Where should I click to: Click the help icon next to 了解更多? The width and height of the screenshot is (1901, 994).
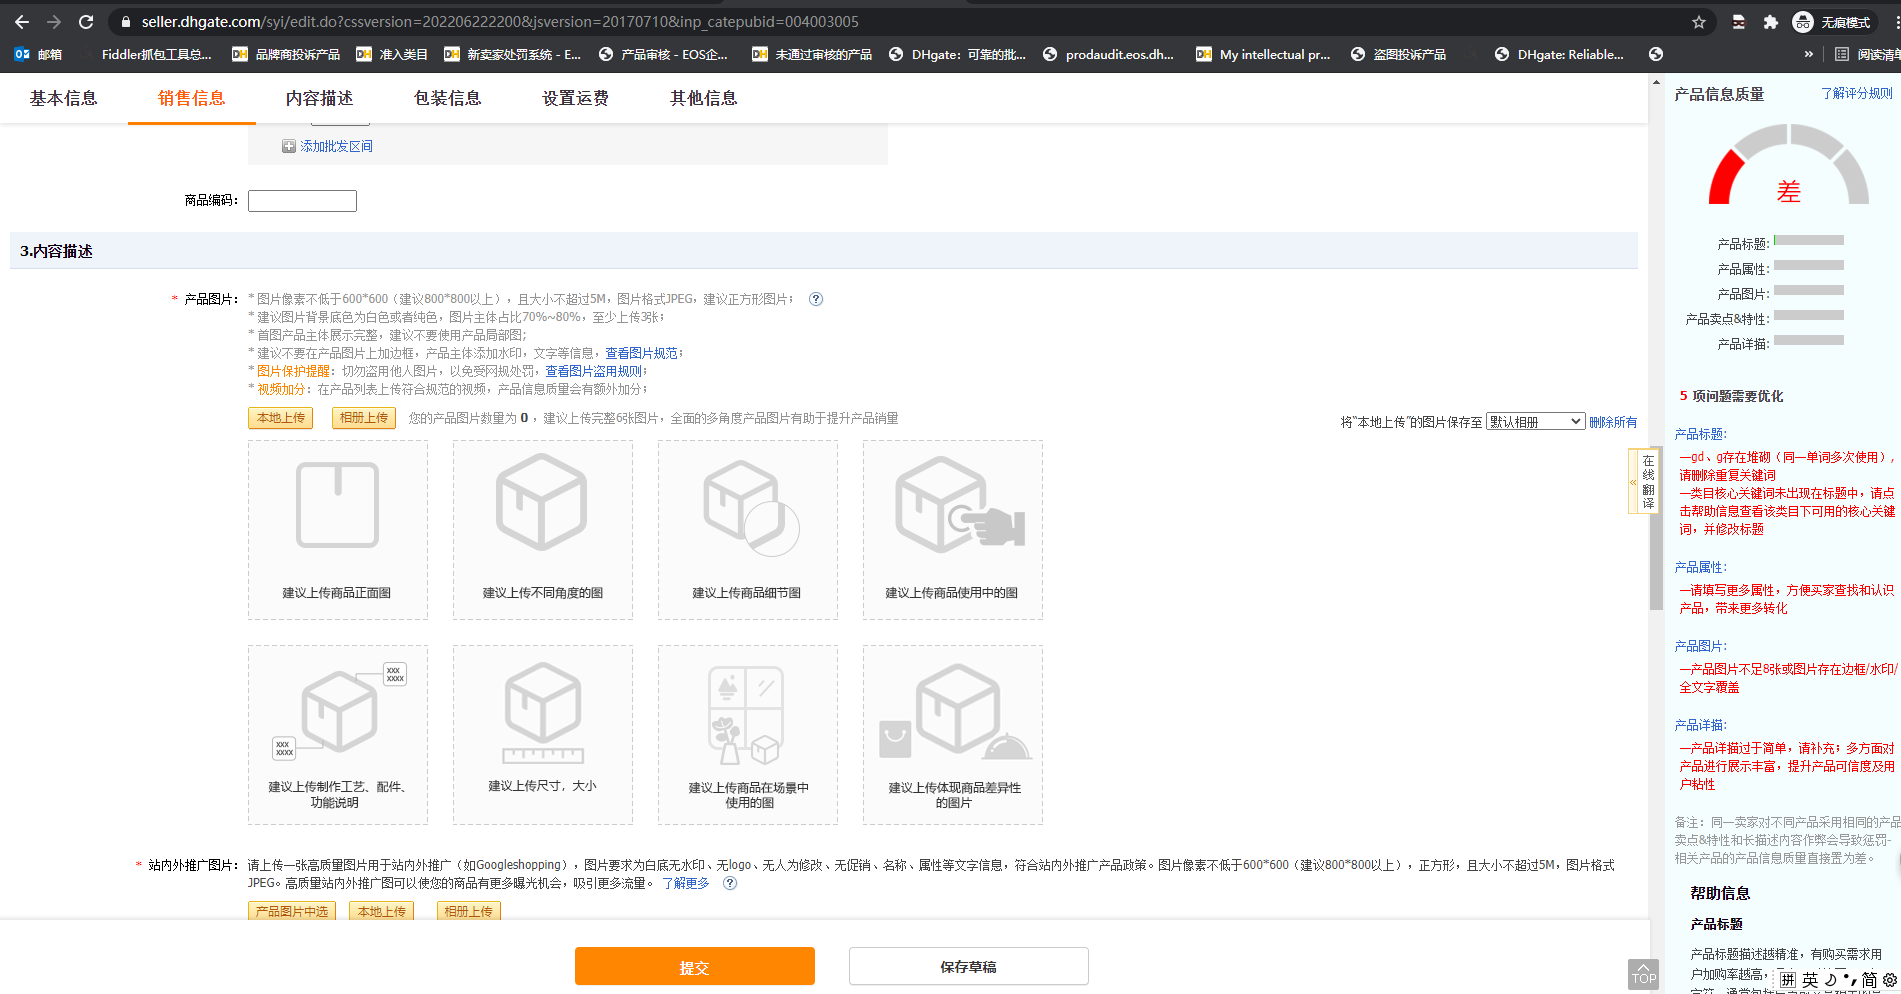click(x=730, y=883)
